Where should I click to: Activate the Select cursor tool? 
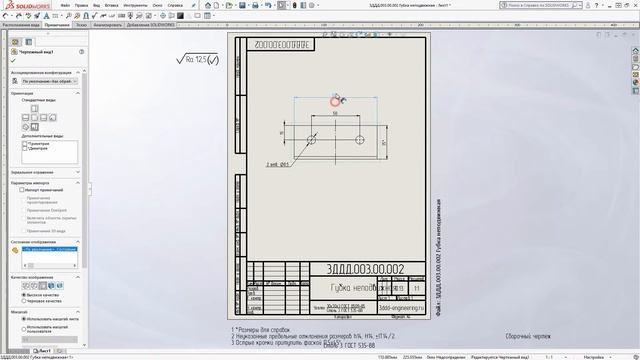click(281, 5)
